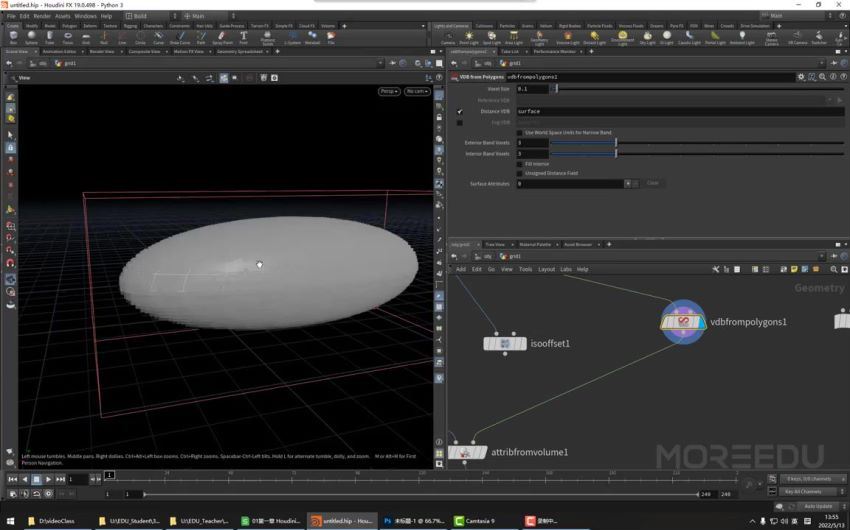Toggle the Fog VDB checkbox
The width and height of the screenshot is (850, 530).
click(x=460, y=122)
